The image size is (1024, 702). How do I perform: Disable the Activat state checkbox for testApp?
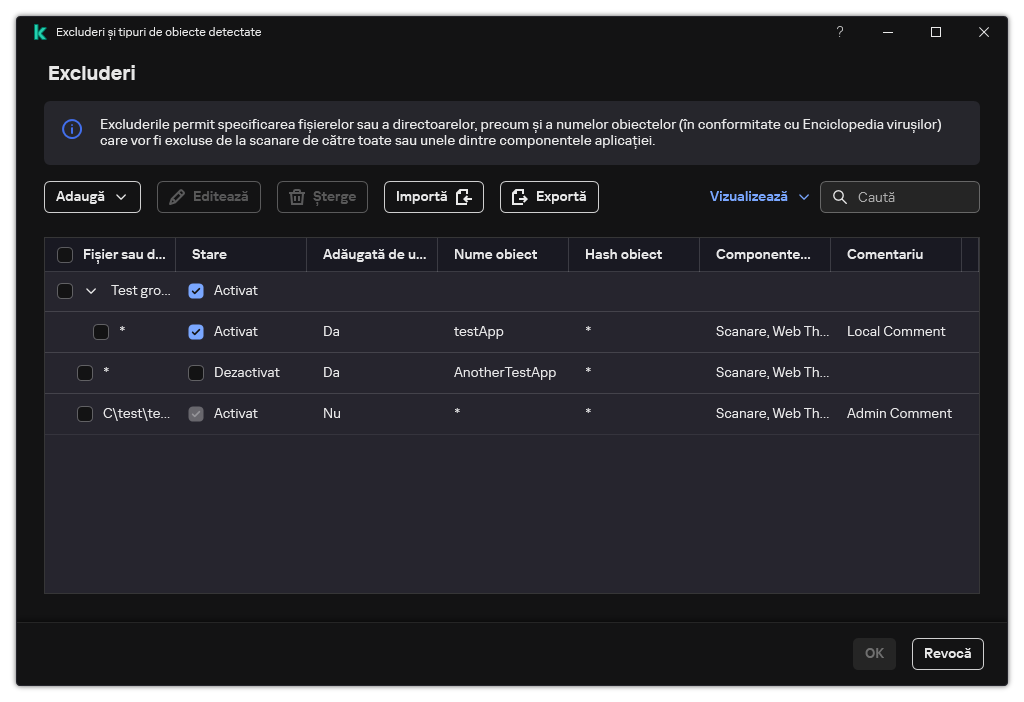(x=196, y=332)
